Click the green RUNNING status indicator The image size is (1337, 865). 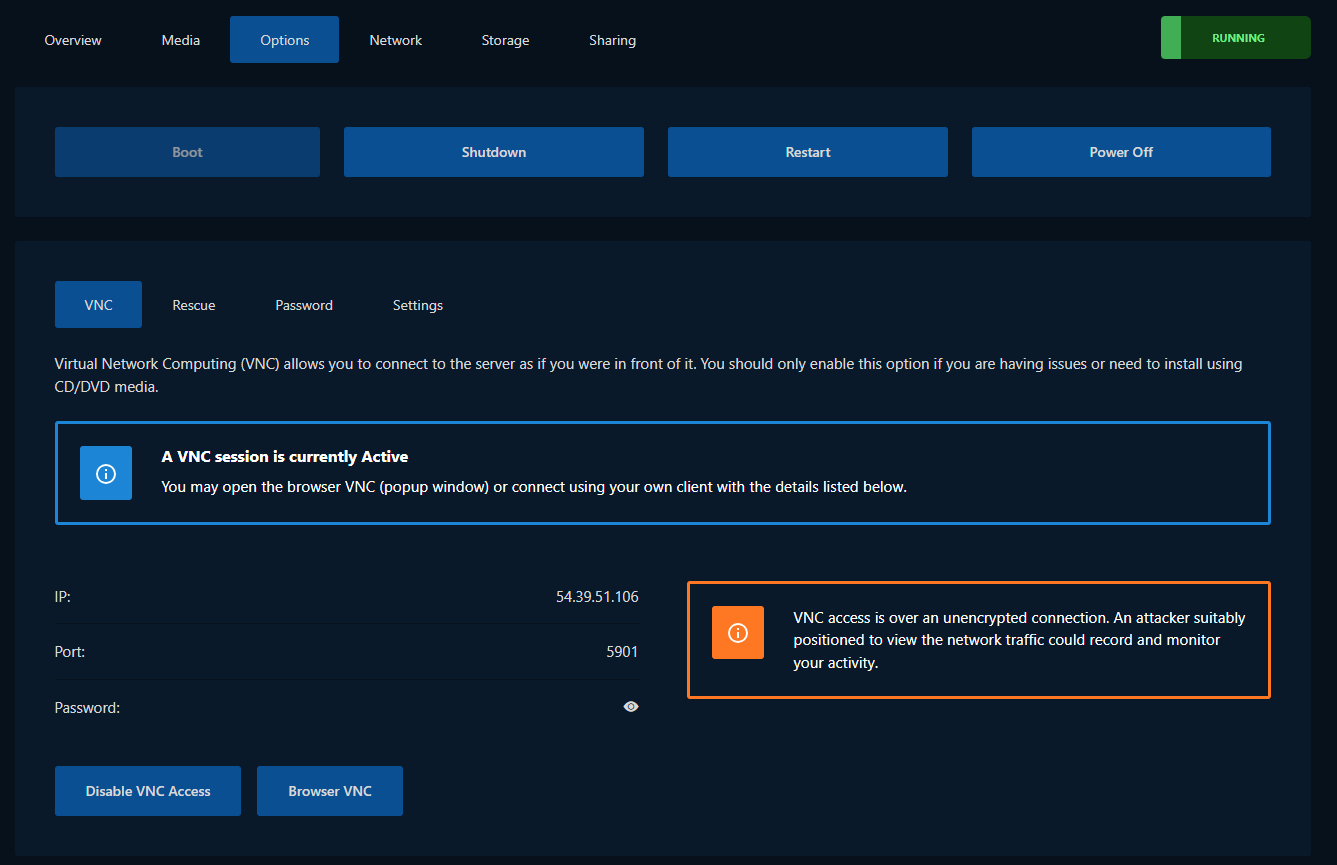tap(1235, 38)
